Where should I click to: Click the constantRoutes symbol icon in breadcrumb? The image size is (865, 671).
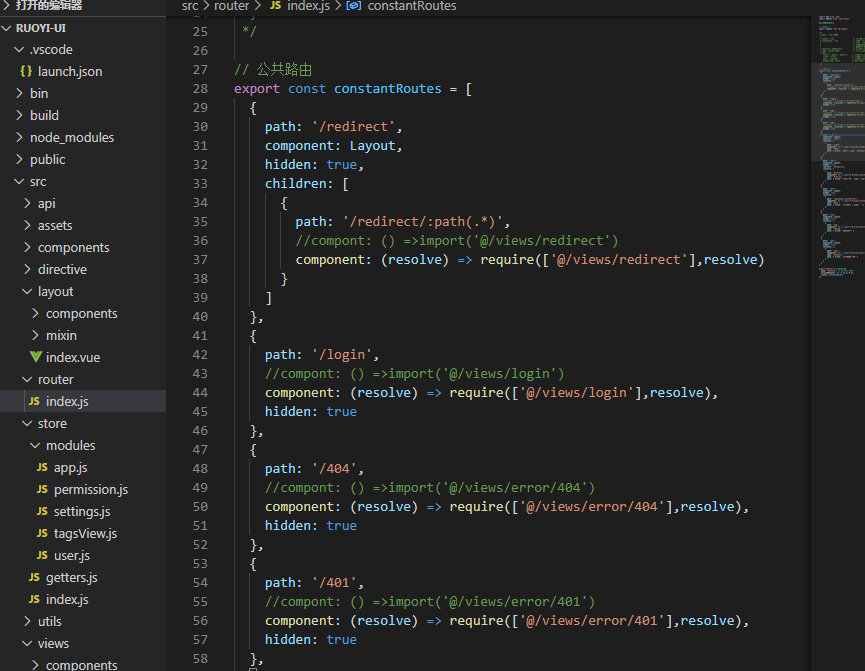(x=354, y=6)
